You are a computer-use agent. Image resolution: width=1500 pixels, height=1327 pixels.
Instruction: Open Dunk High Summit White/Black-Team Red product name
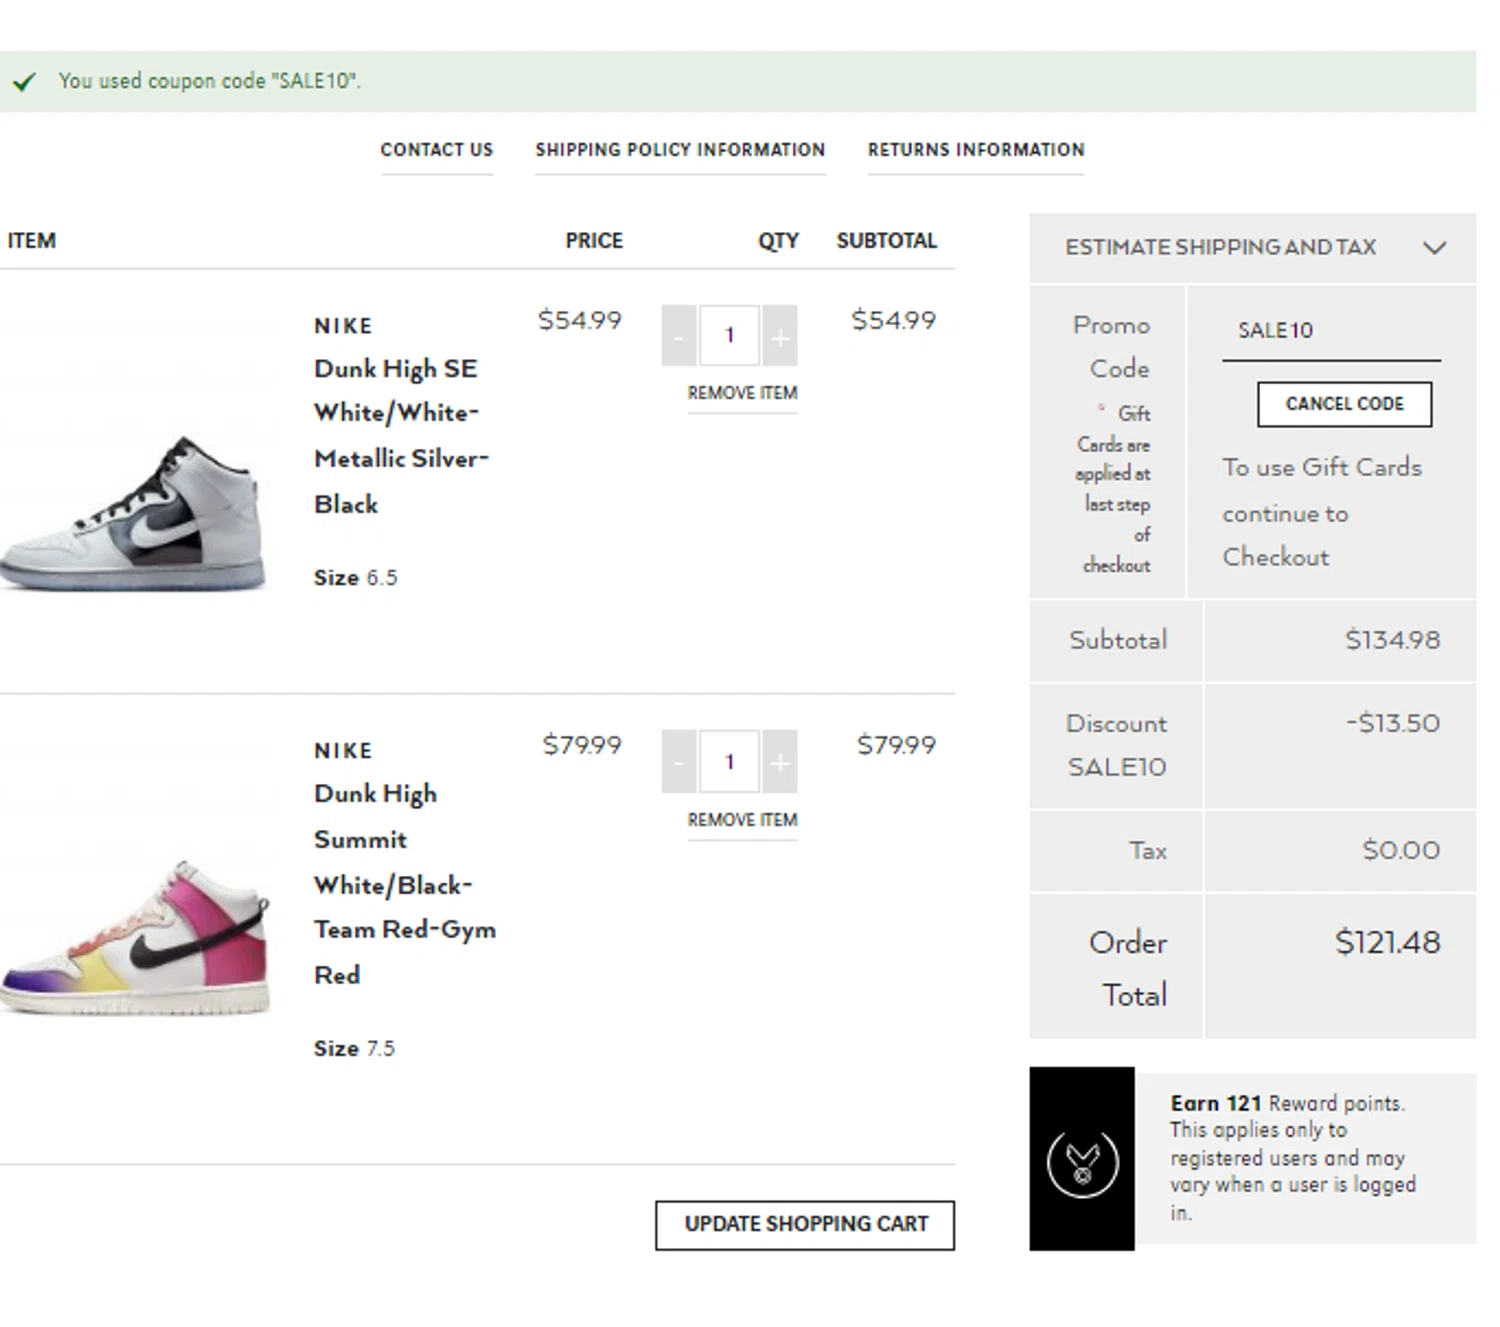[405, 884]
